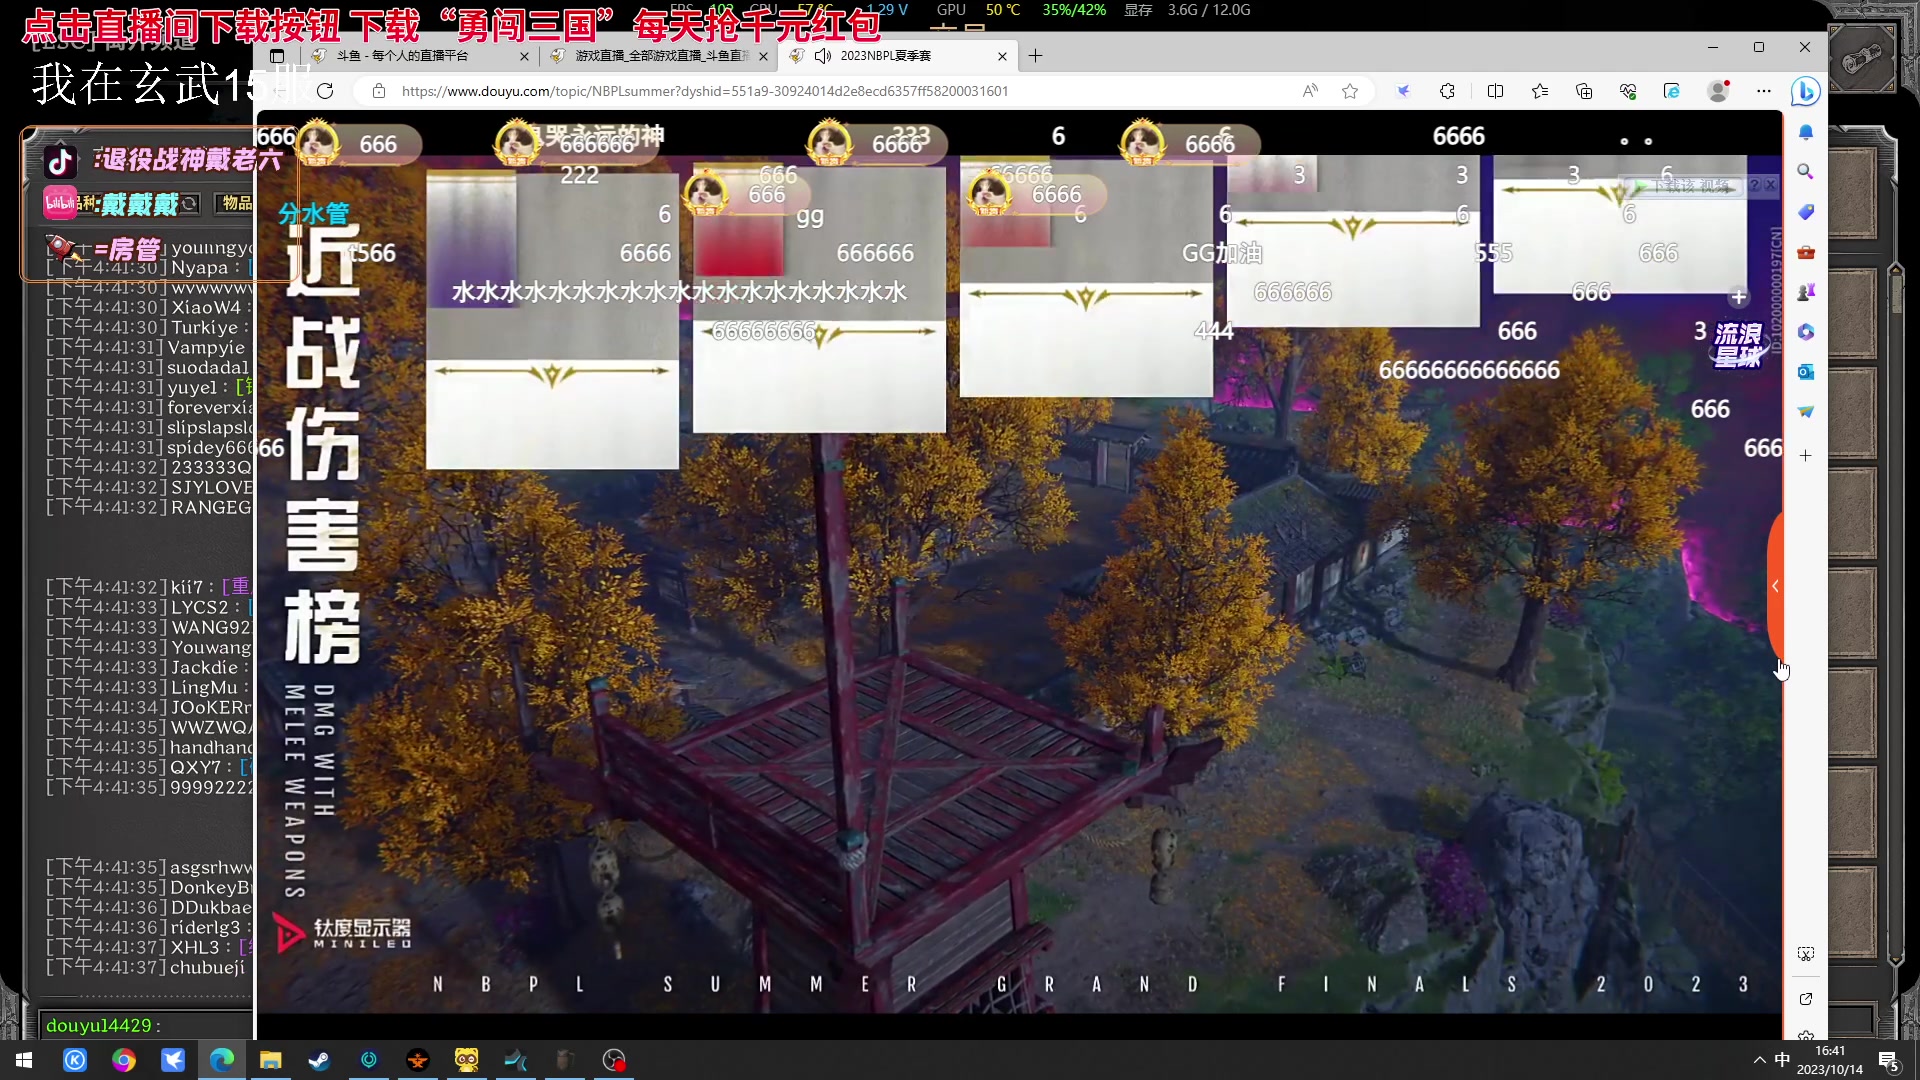
Task: Click the douyu14429 chat input line
Action: click(146, 1026)
